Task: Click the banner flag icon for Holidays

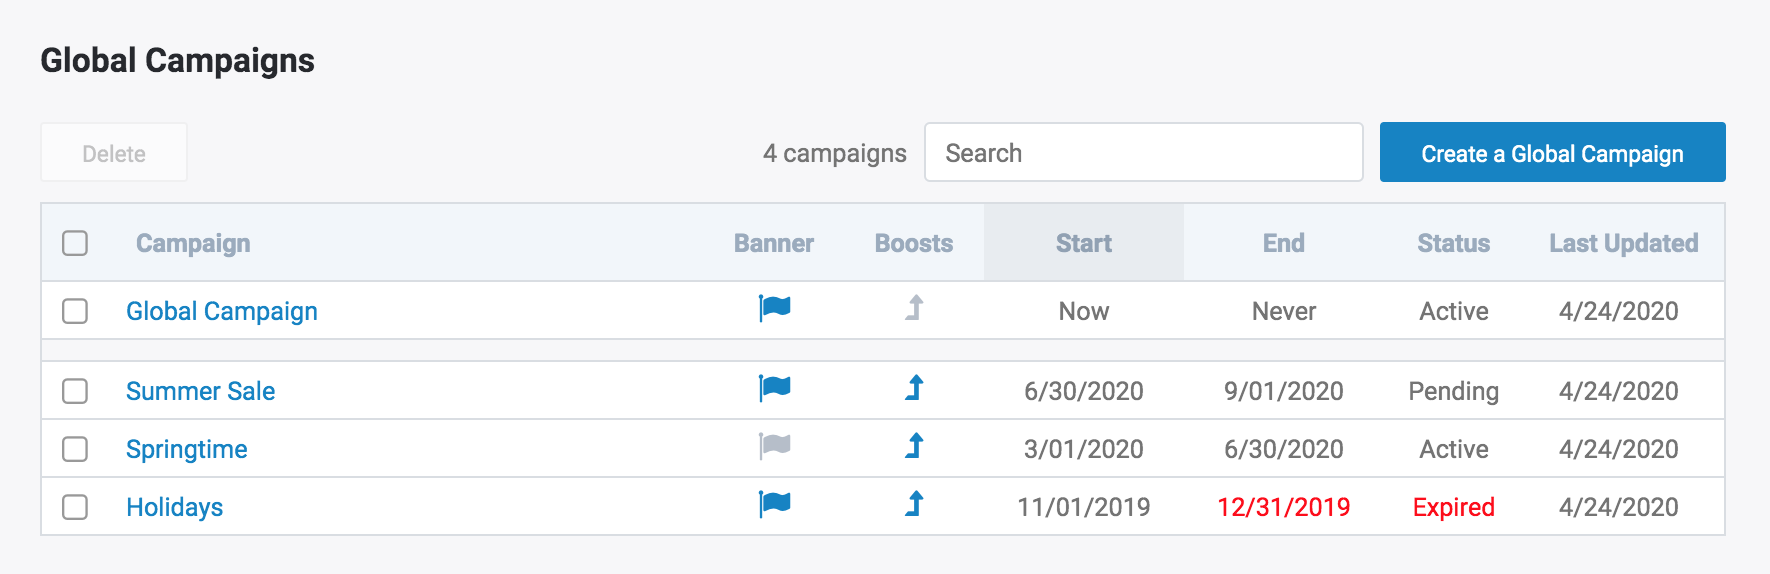Action: point(774,504)
